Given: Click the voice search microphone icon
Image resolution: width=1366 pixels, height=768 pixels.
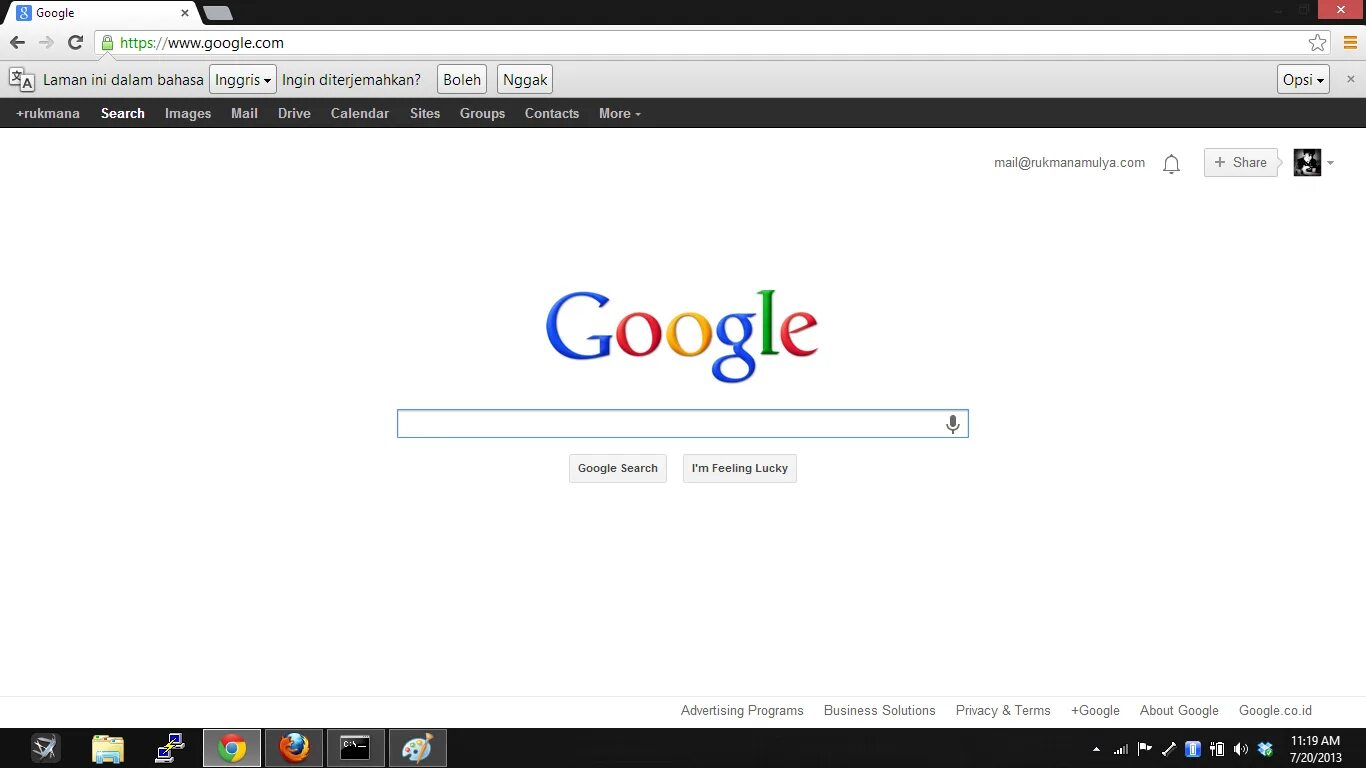Looking at the screenshot, I should coord(953,424).
